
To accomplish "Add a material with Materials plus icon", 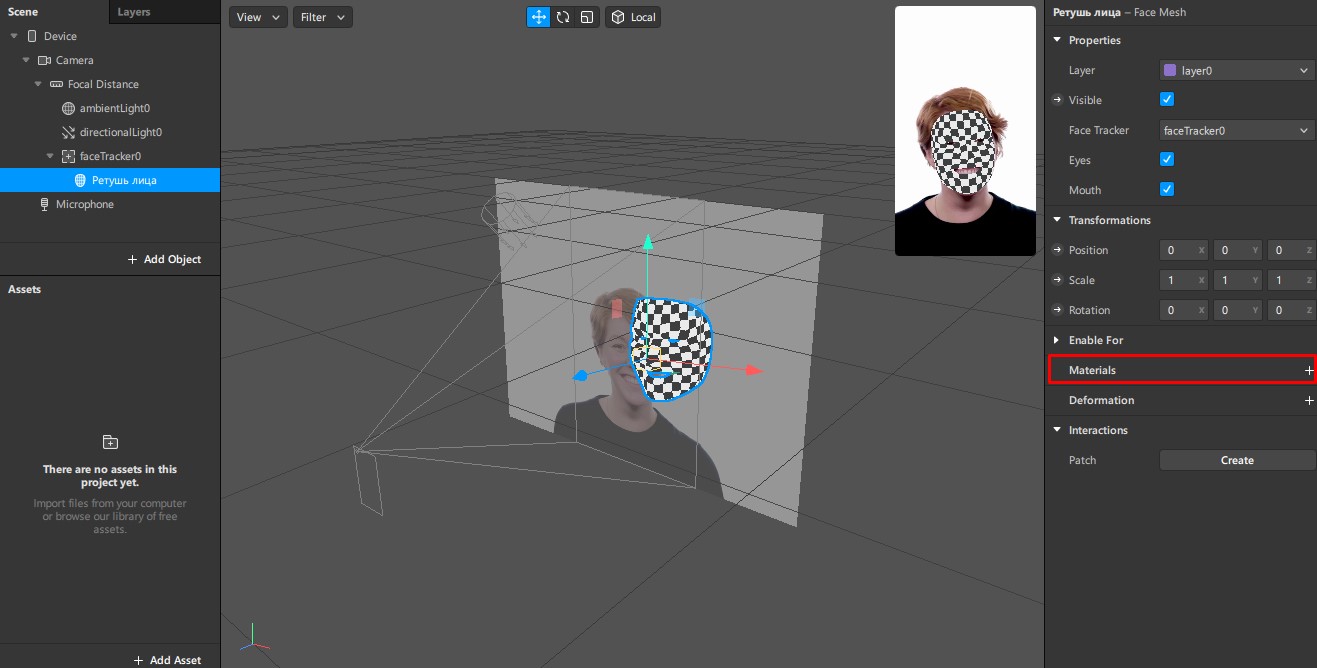I will pos(1309,370).
